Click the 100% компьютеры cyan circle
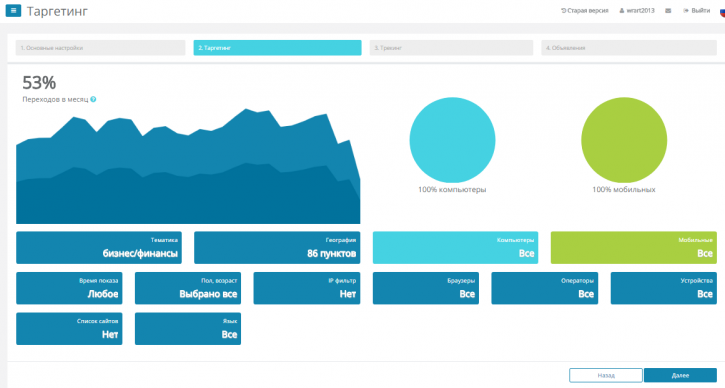This screenshot has width=725, height=388. [452, 140]
